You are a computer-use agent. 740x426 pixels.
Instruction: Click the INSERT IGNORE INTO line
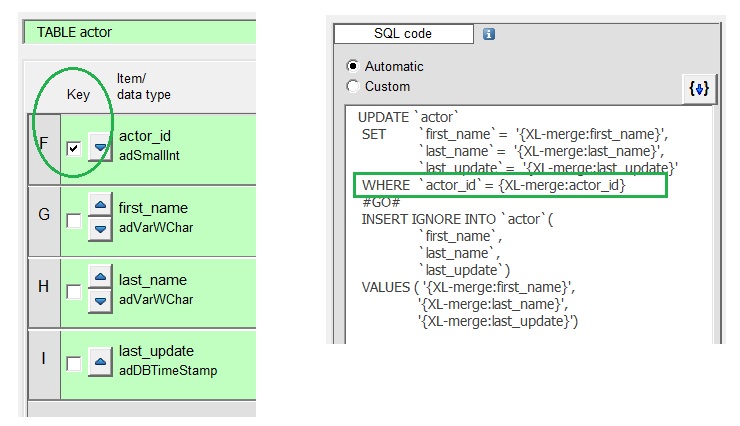point(457,219)
